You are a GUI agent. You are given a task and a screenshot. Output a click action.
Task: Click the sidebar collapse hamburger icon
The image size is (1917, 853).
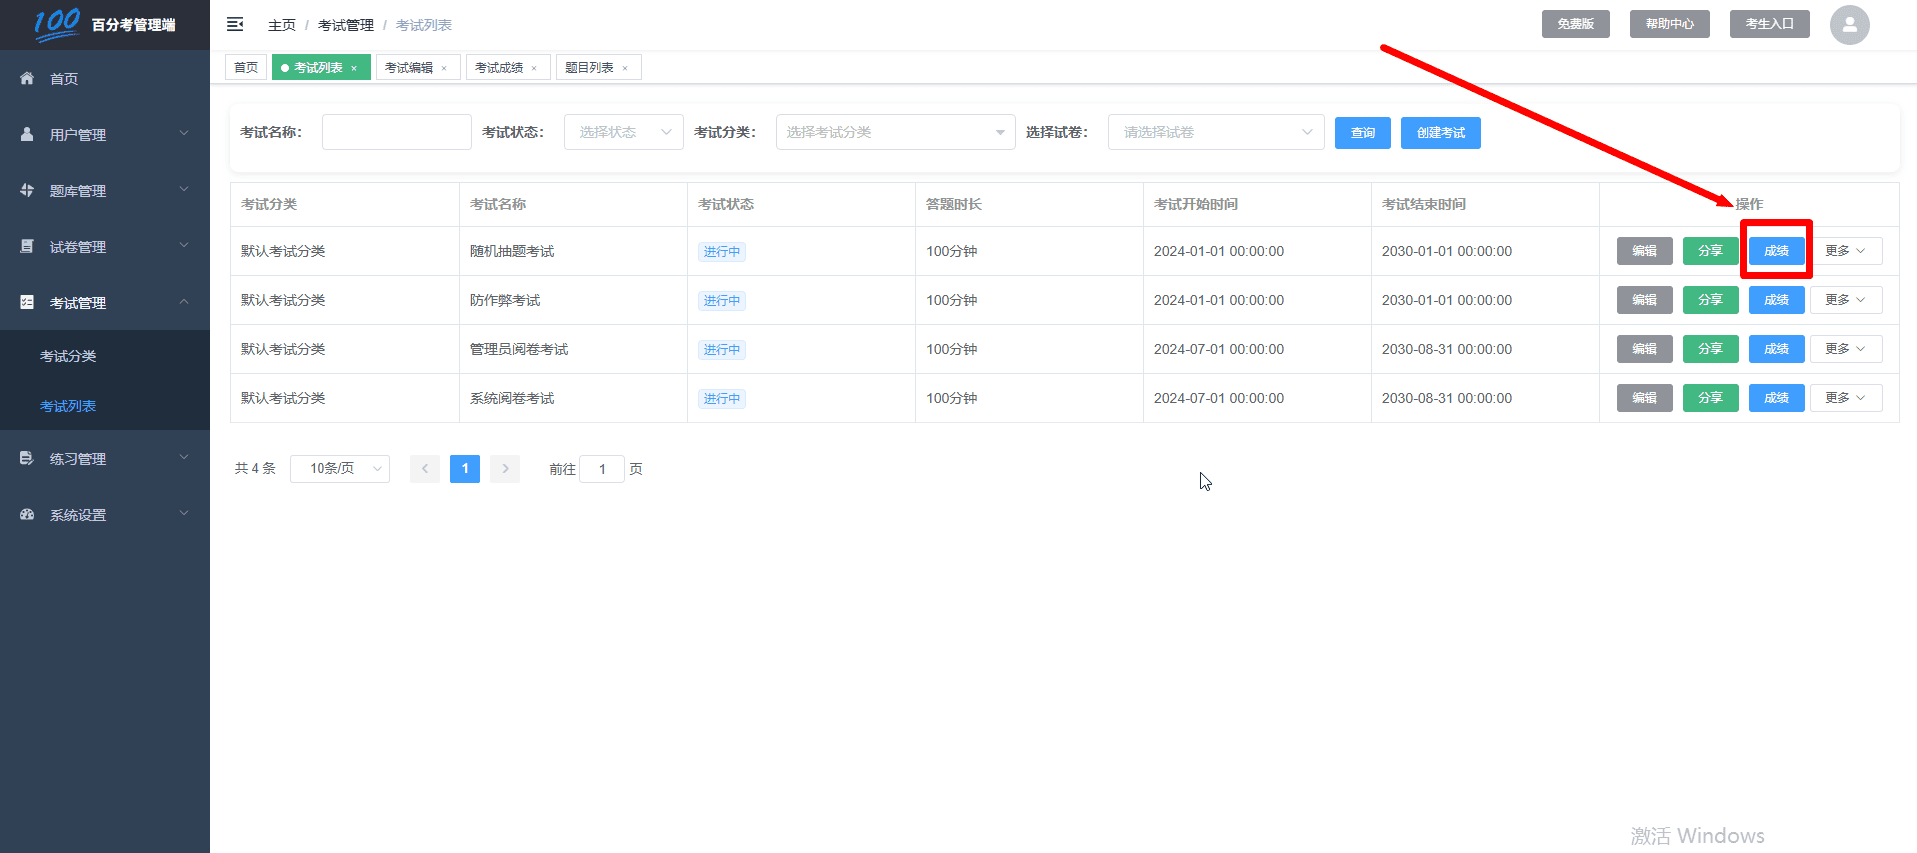235,24
